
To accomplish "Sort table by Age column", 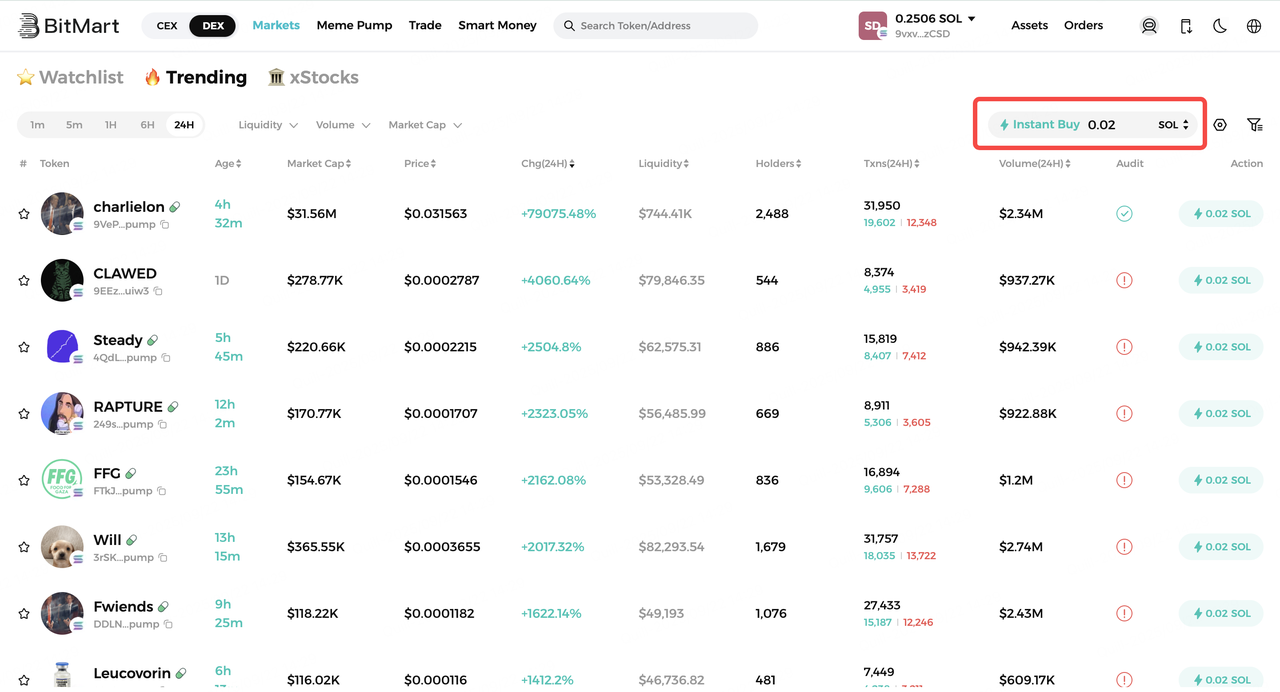I will pos(228,164).
